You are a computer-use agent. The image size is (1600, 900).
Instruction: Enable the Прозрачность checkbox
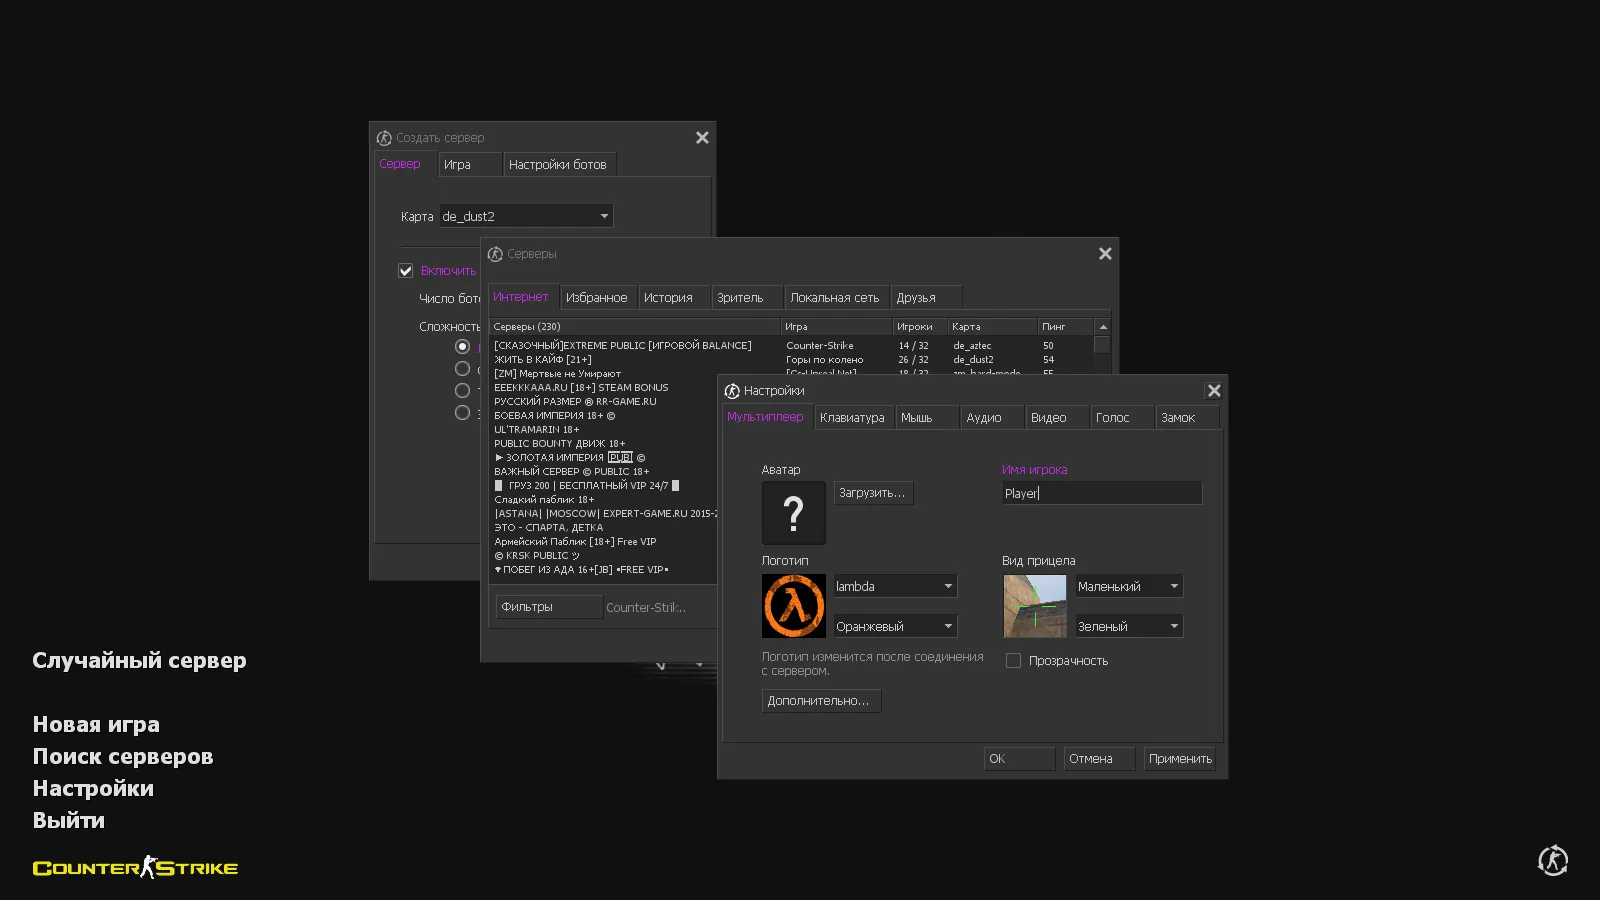[1013, 660]
